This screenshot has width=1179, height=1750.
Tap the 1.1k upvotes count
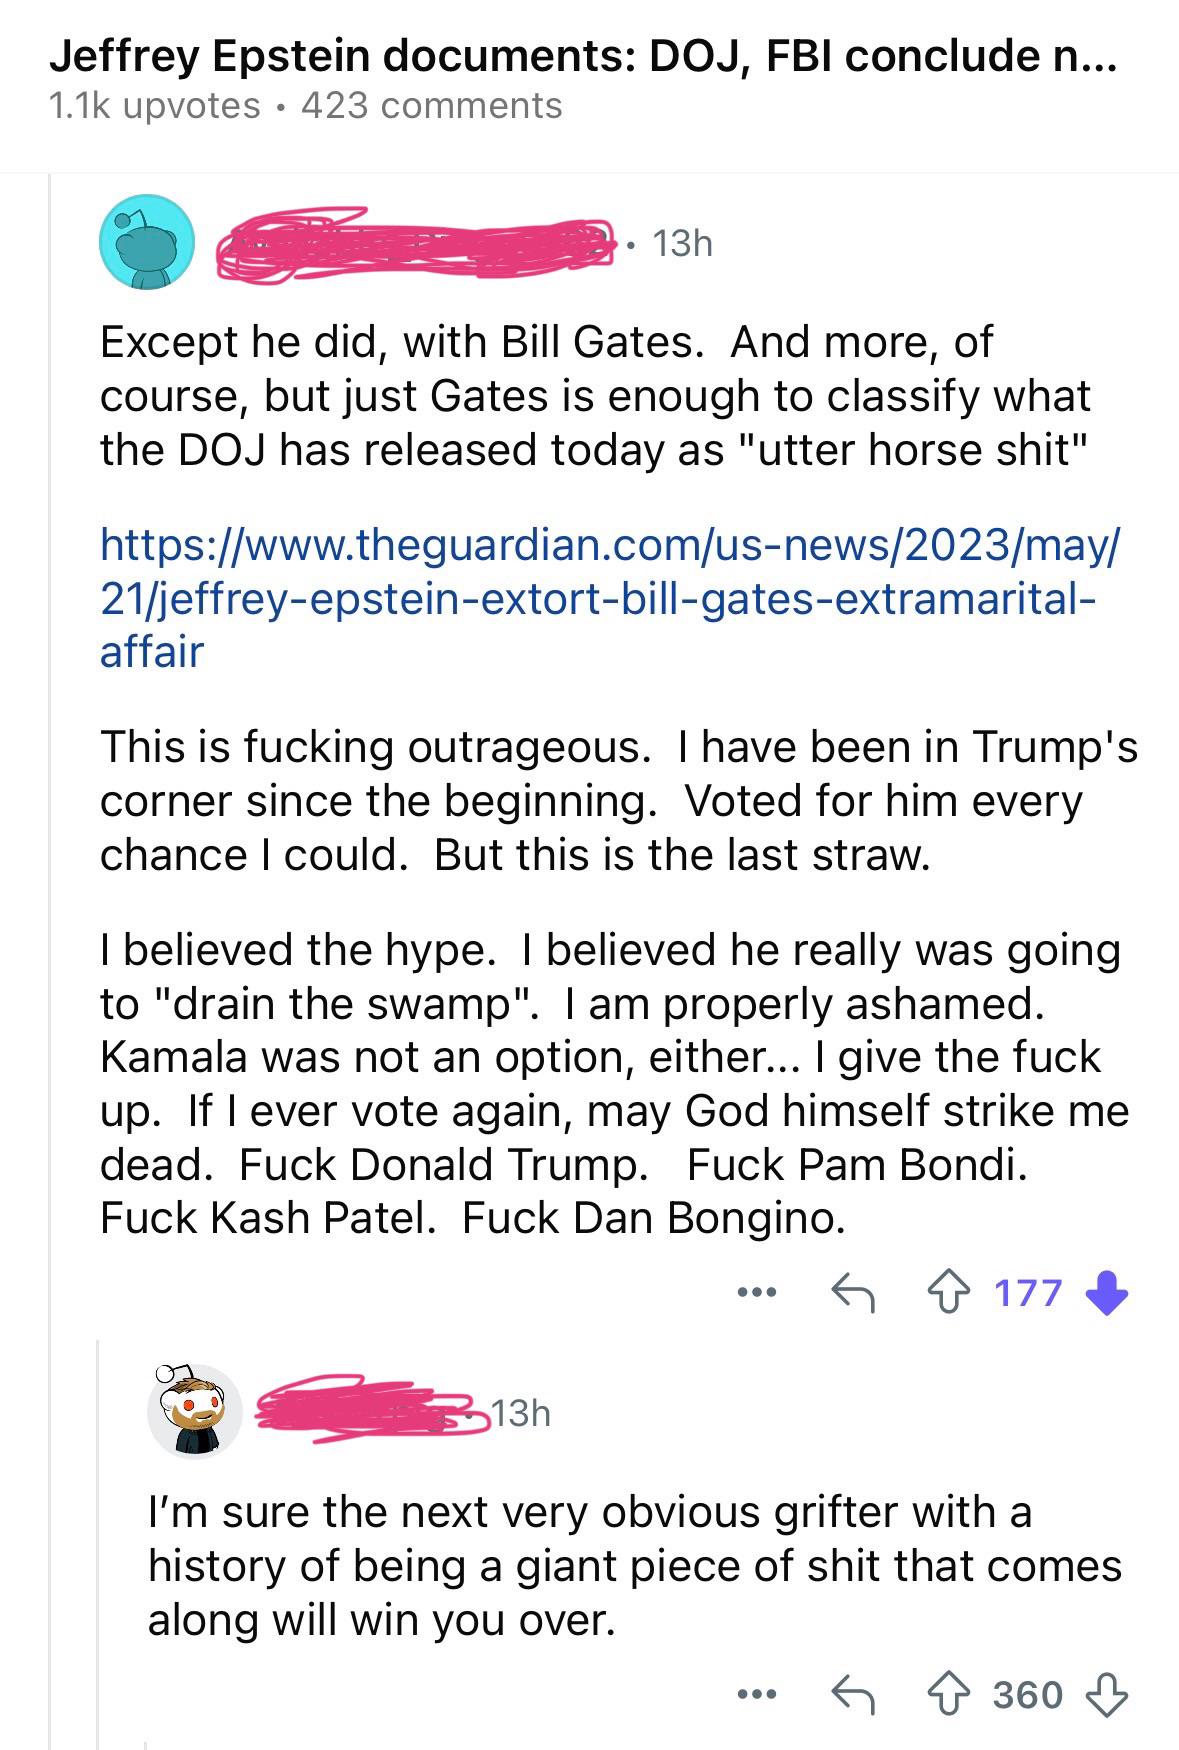click(155, 106)
